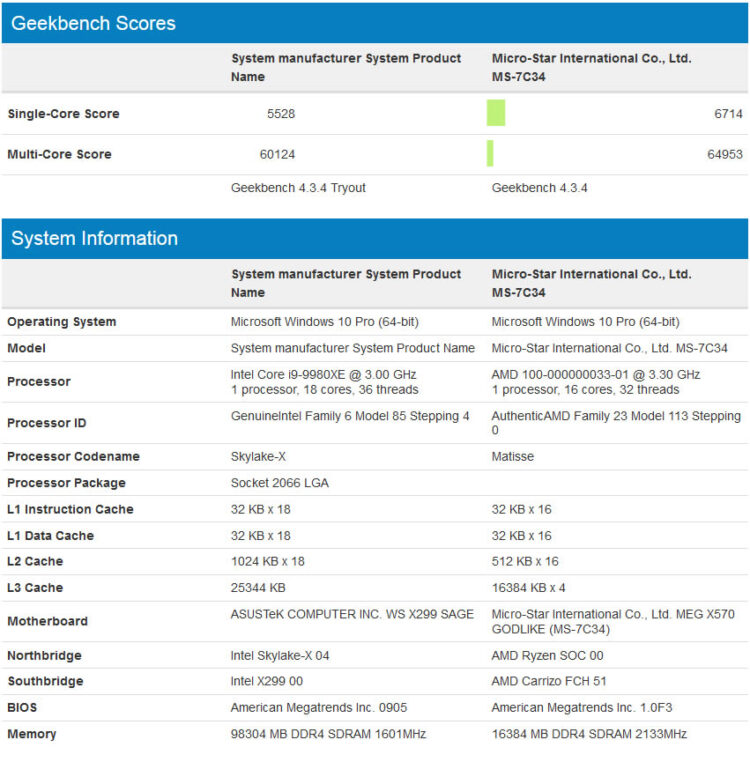Click the green Single-Core Score bar
This screenshot has width=750, height=762.
(x=496, y=114)
